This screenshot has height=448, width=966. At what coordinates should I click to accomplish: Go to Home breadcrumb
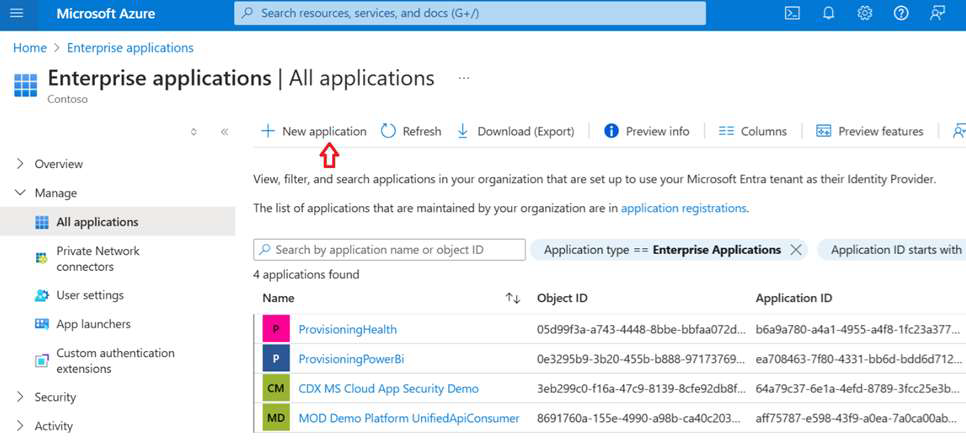pyautogui.click(x=30, y=48)
